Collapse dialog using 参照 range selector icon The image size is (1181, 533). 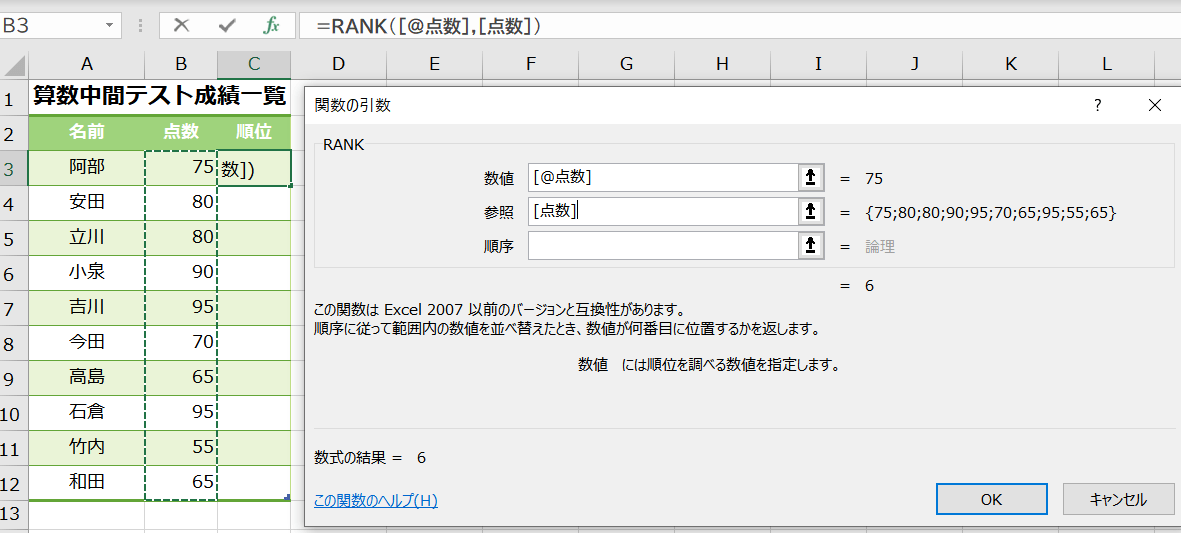(x=811, y=212)
